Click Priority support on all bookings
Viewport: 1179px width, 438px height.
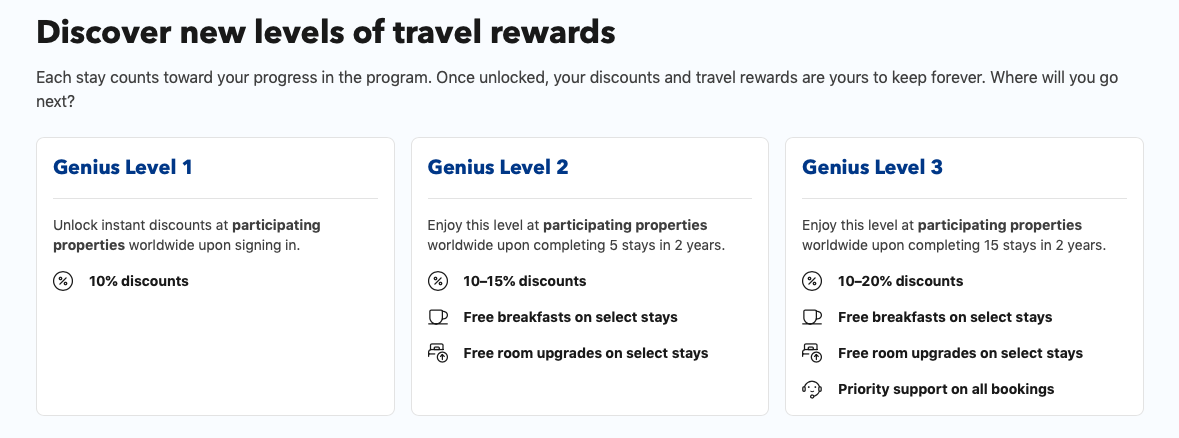coord(945,389)
